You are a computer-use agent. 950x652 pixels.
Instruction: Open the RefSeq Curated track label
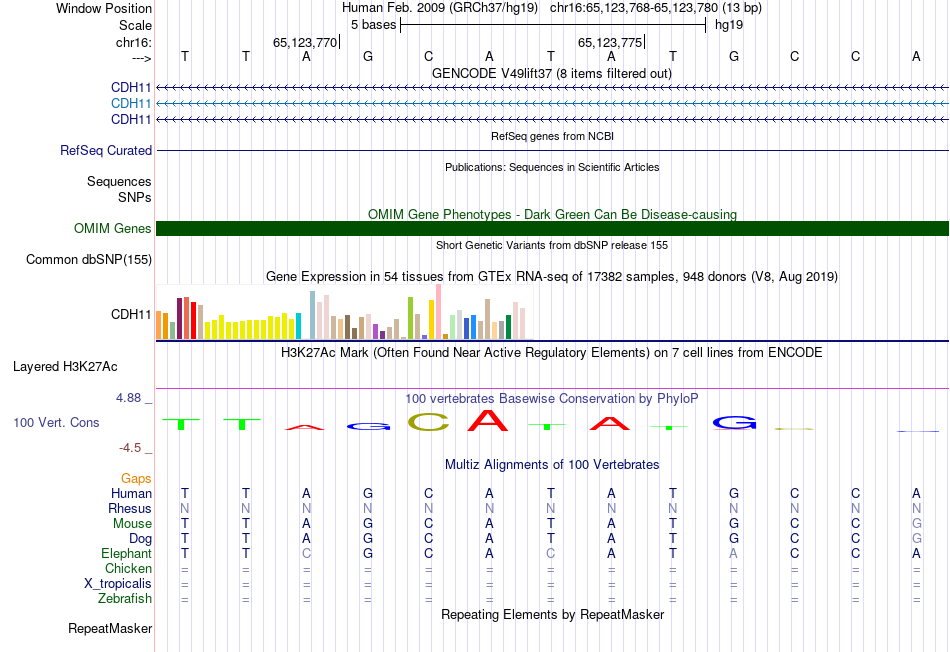pos(106,150)
